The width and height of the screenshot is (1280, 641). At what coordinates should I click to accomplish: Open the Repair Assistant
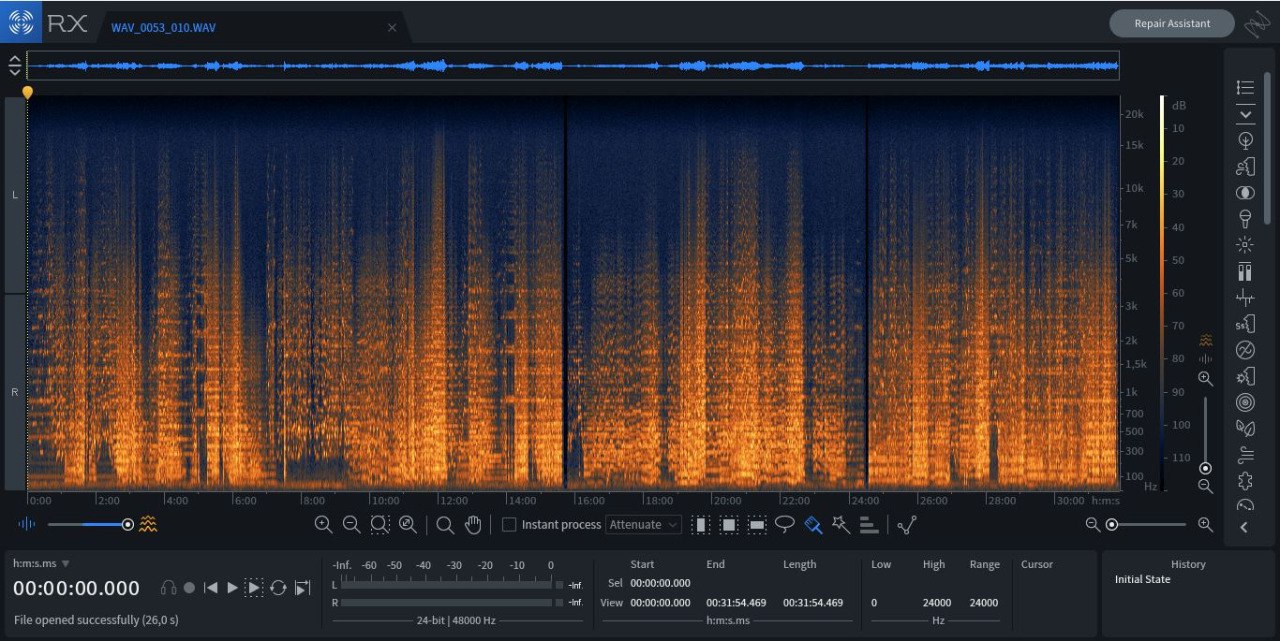point(1171,24)
